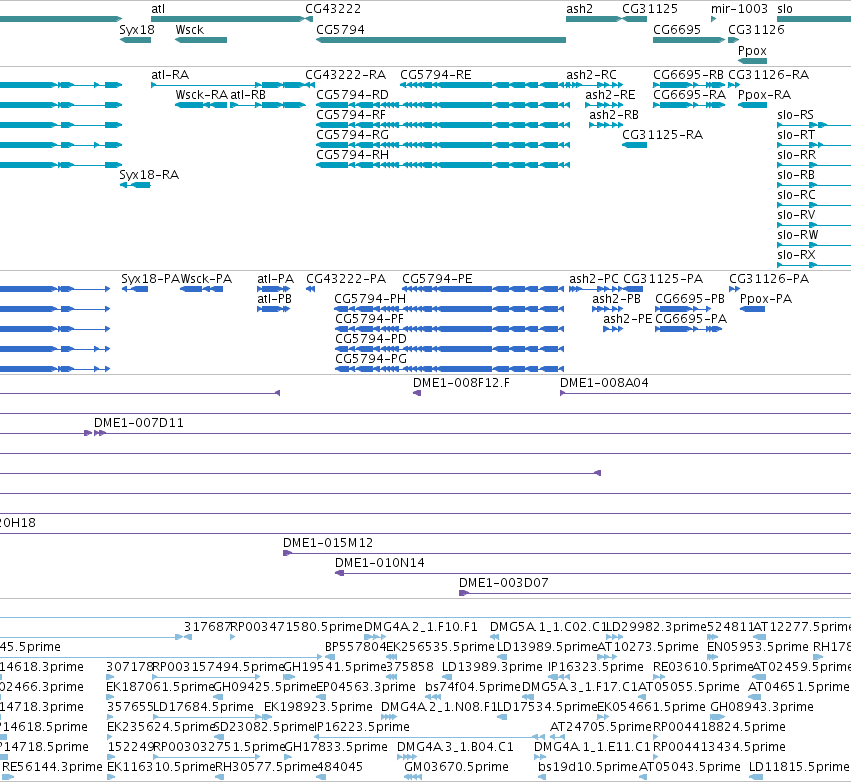Viewport: 851px width, 782px height.
Task: Select the atl gene label
Action: pos(158,9)
